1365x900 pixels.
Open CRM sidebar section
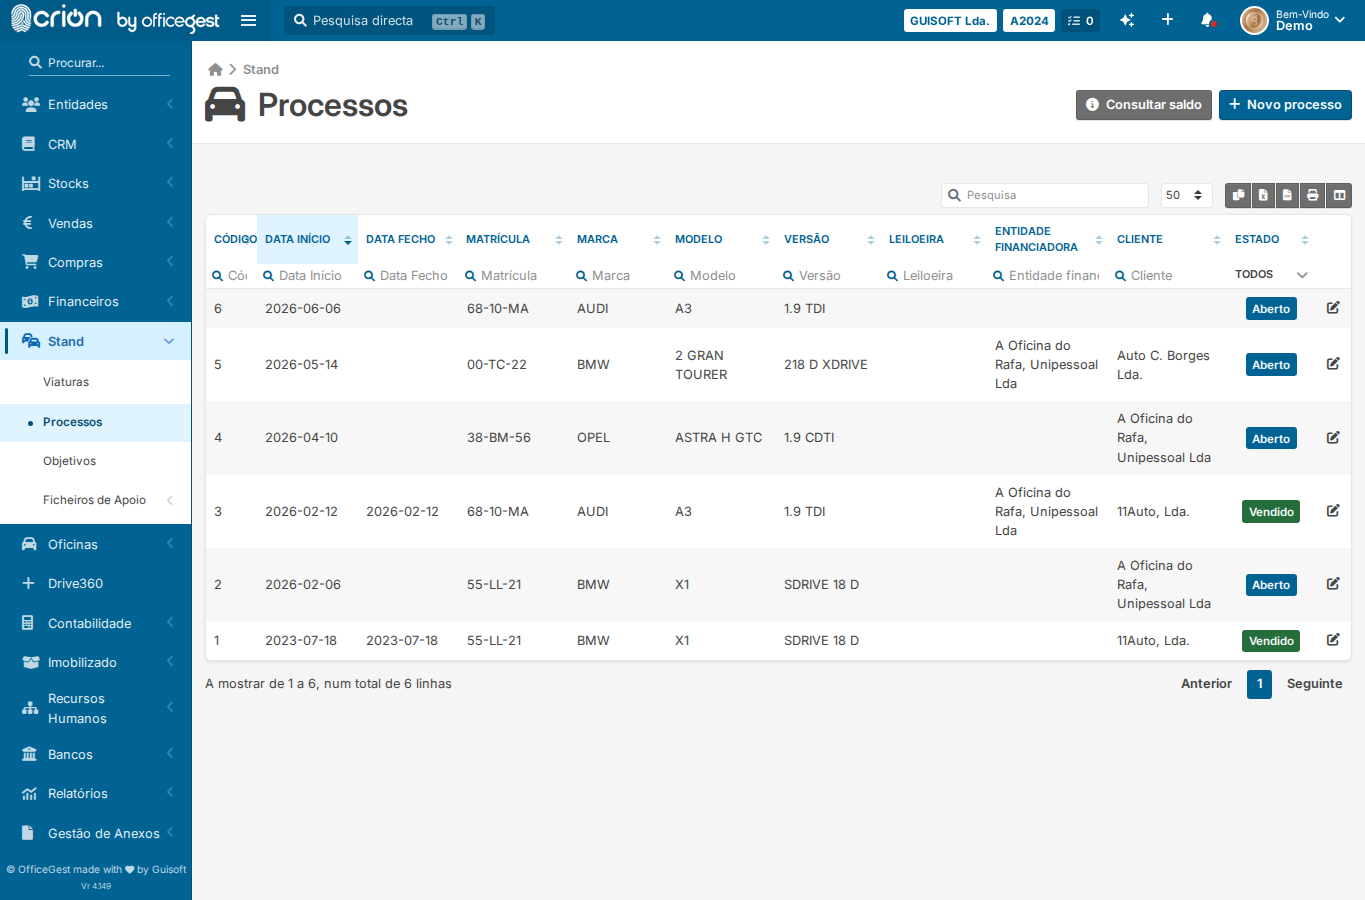pyautogui.click(x=96, y=144)
